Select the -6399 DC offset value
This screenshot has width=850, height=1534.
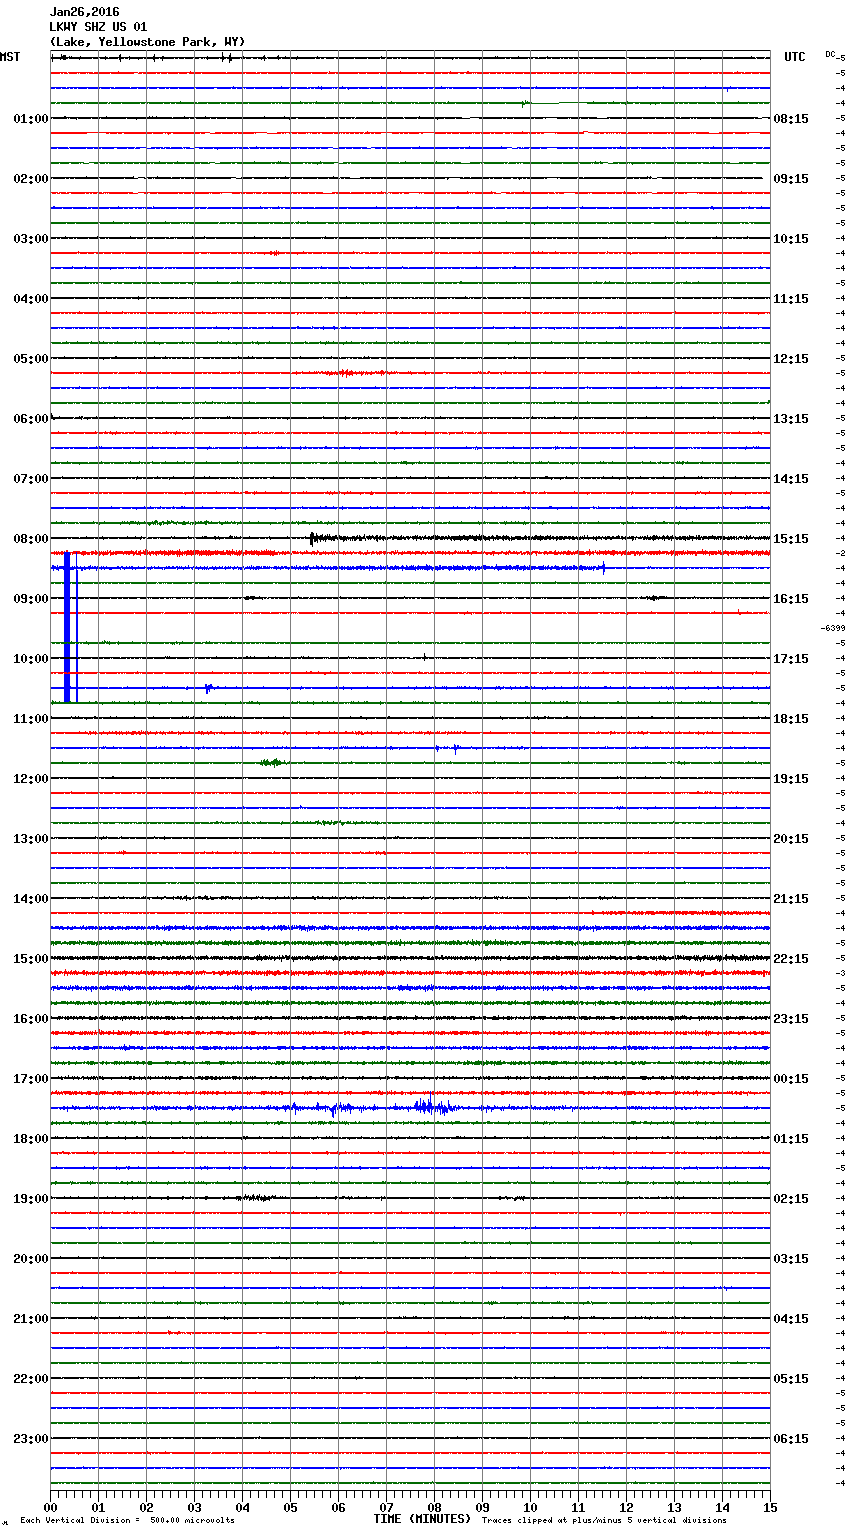click(833, 628)
